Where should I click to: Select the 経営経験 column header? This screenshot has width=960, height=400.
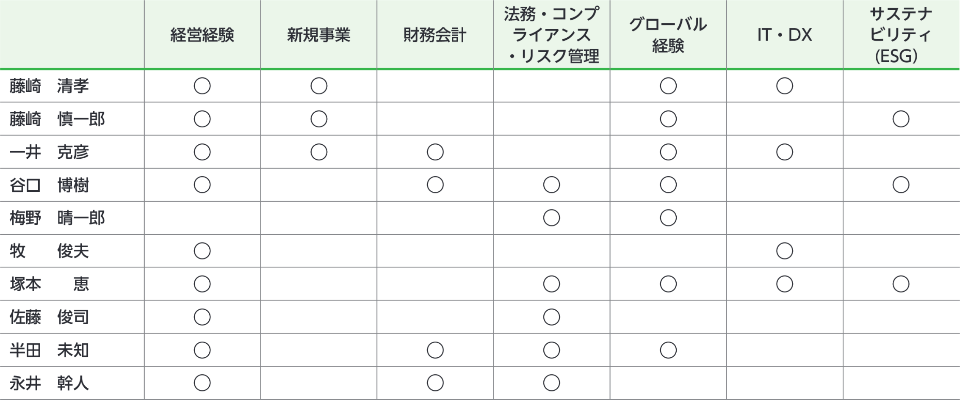[x=202, y=35]
